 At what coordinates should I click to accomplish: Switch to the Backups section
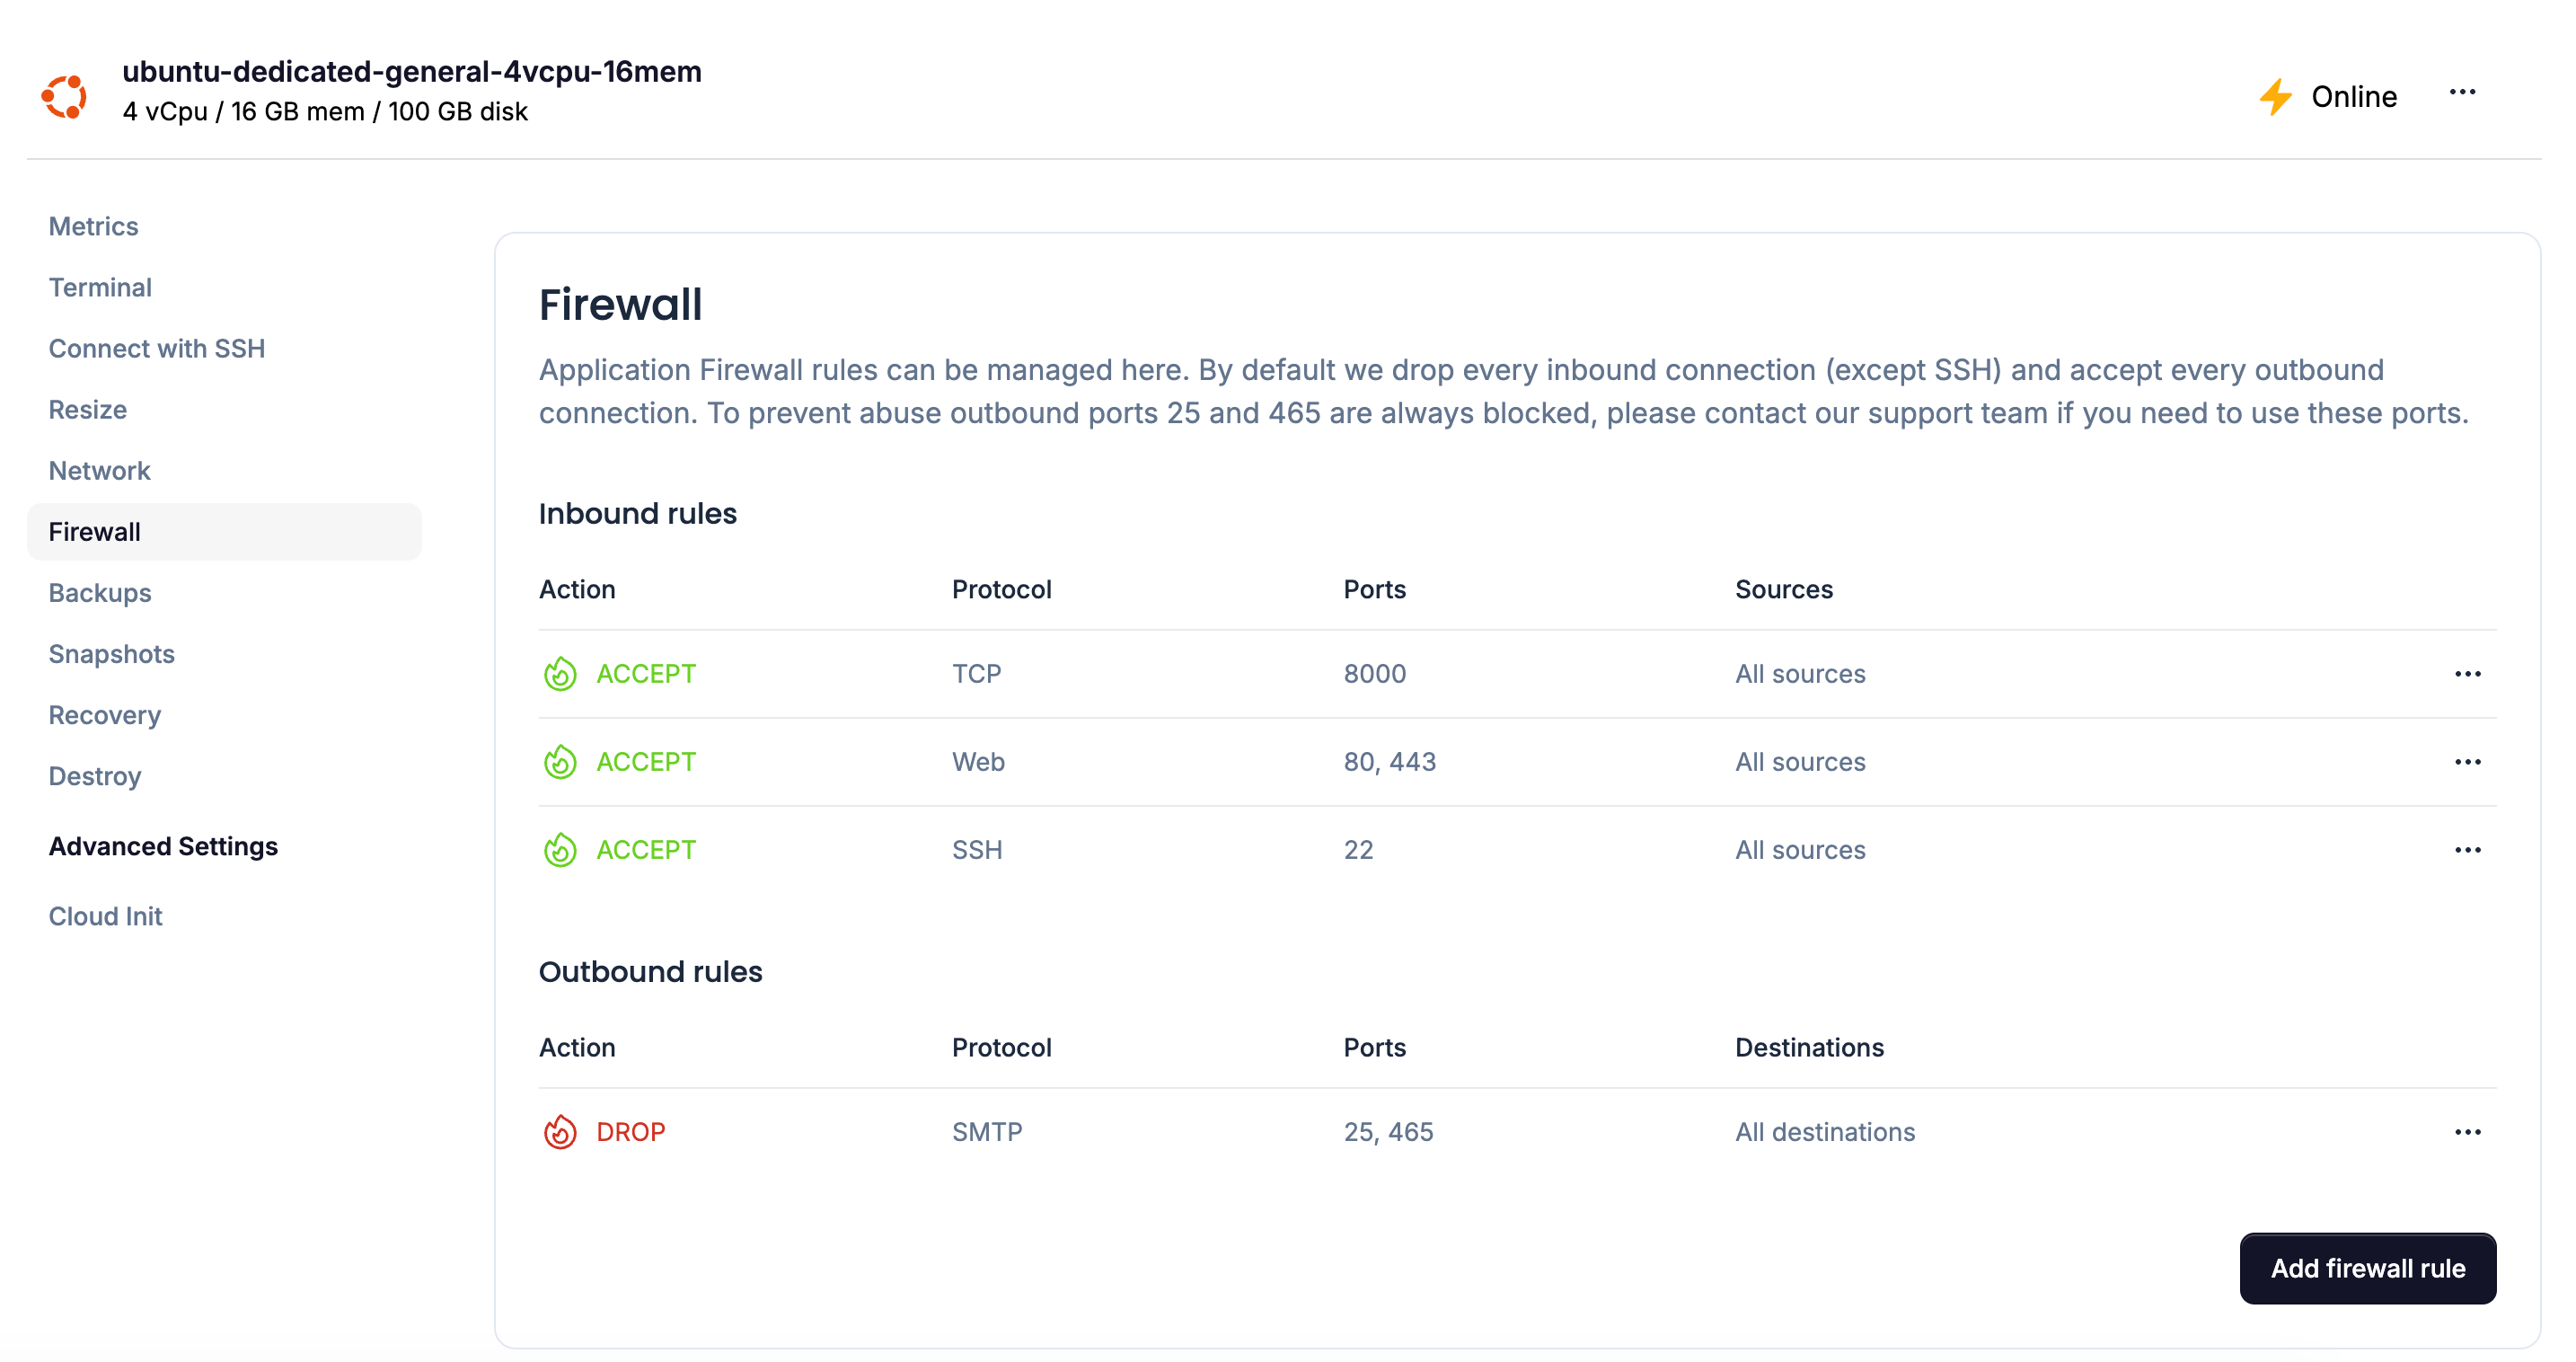(x=99, y=592)
